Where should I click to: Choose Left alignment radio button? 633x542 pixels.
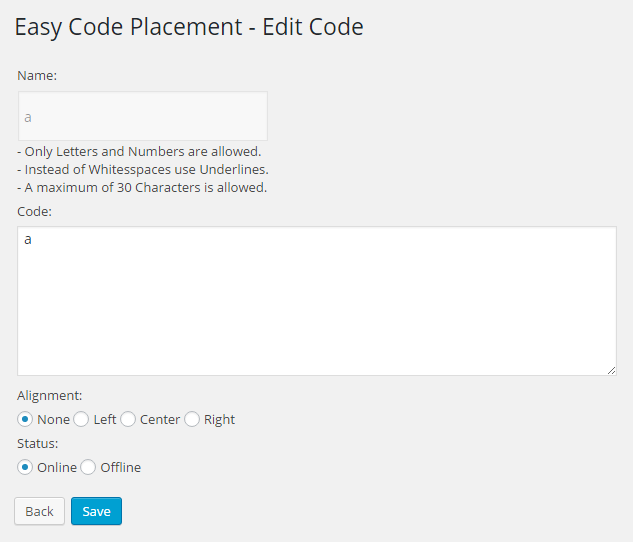coord(81,419)
